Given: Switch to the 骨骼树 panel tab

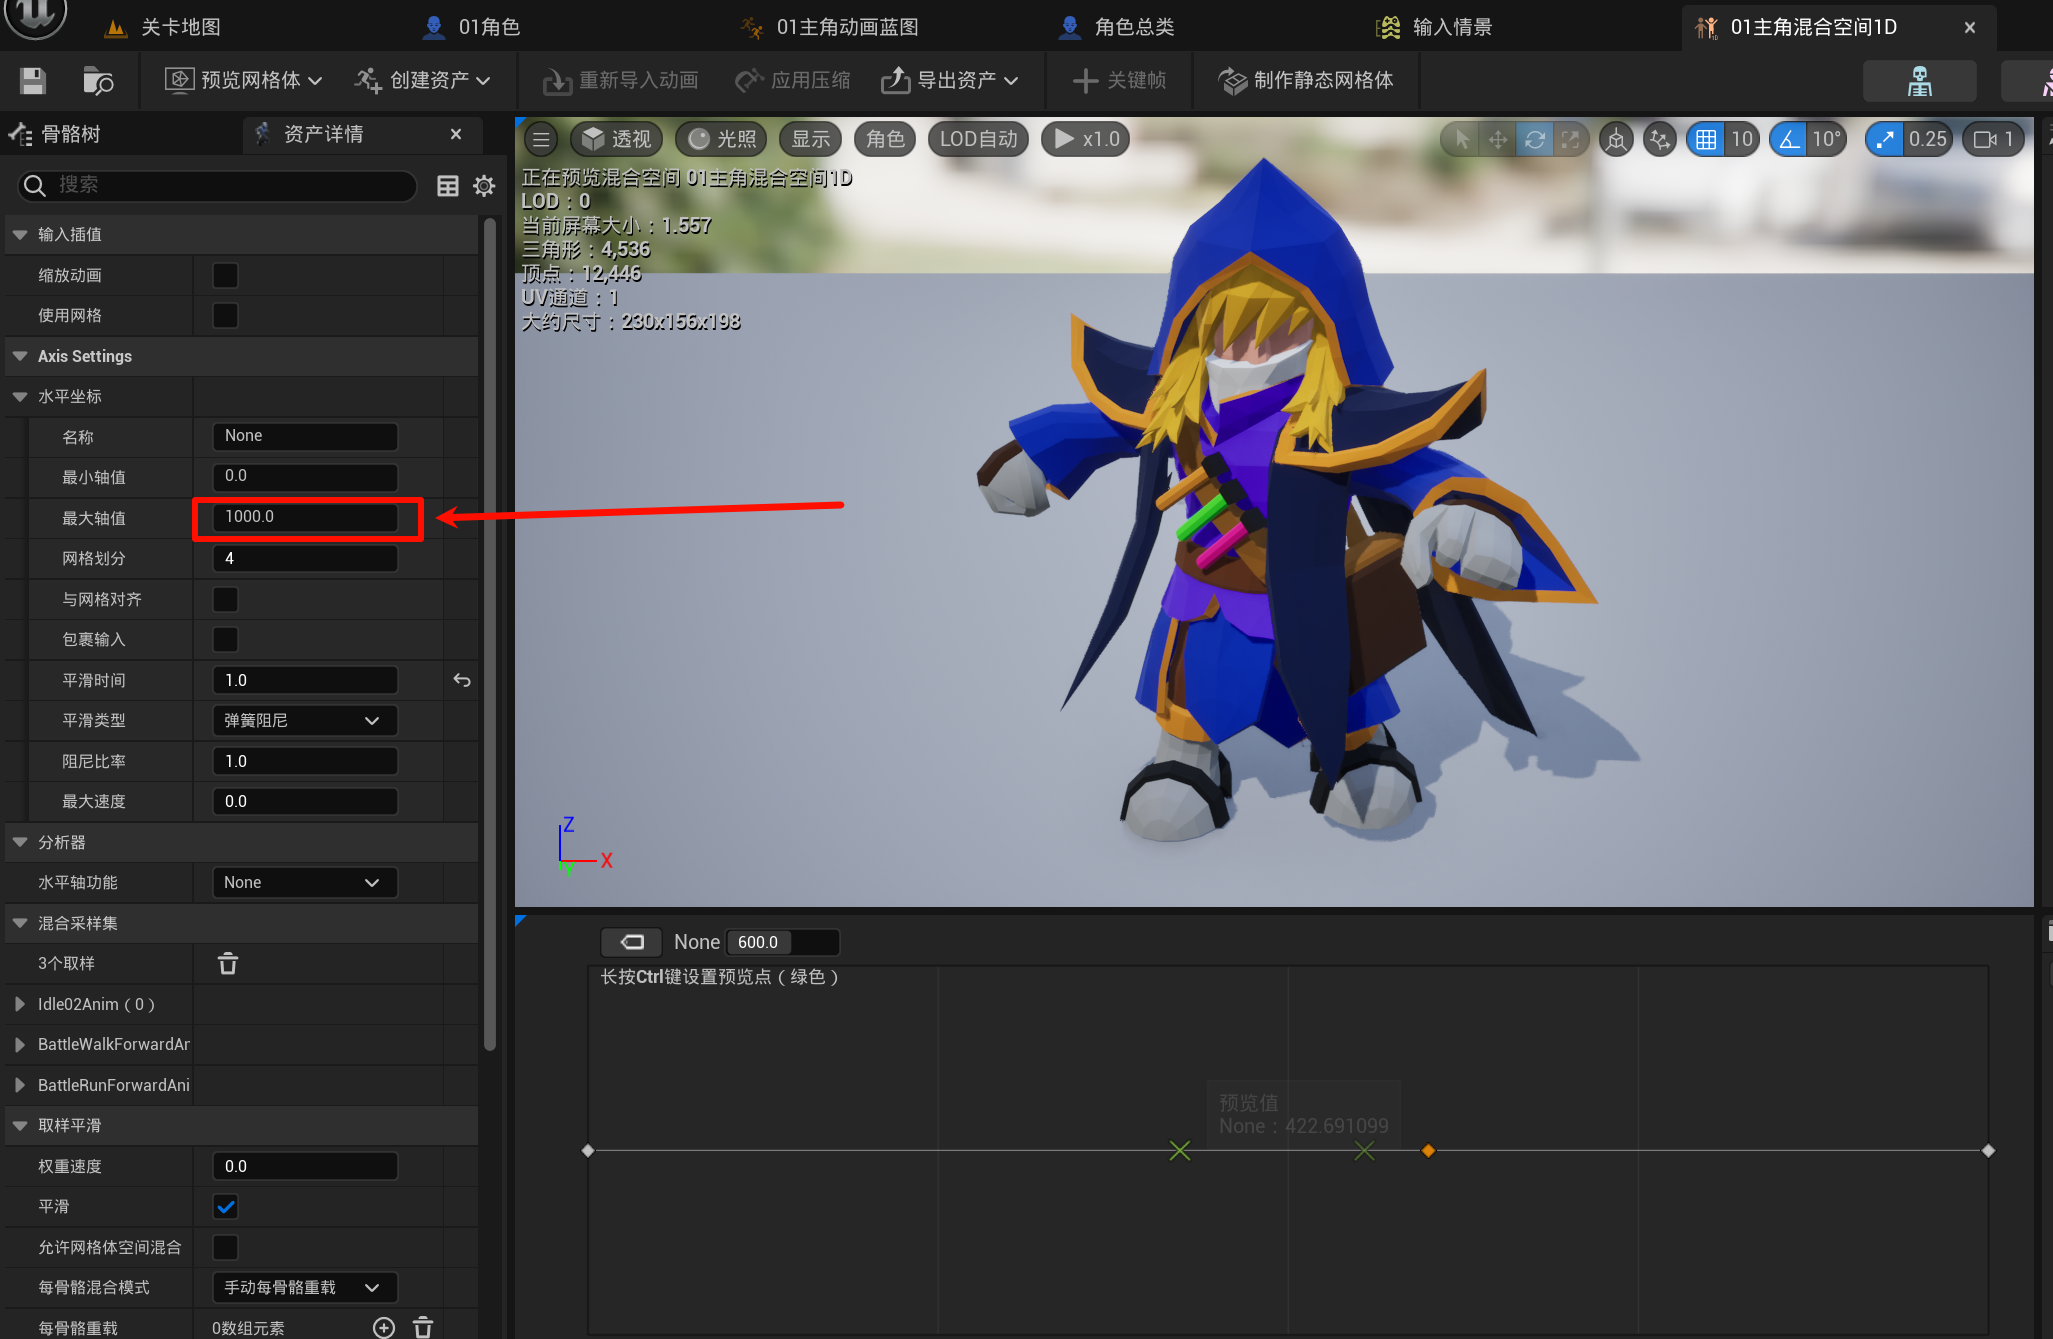Looking at the screenshot, I should tap(70, 134).
